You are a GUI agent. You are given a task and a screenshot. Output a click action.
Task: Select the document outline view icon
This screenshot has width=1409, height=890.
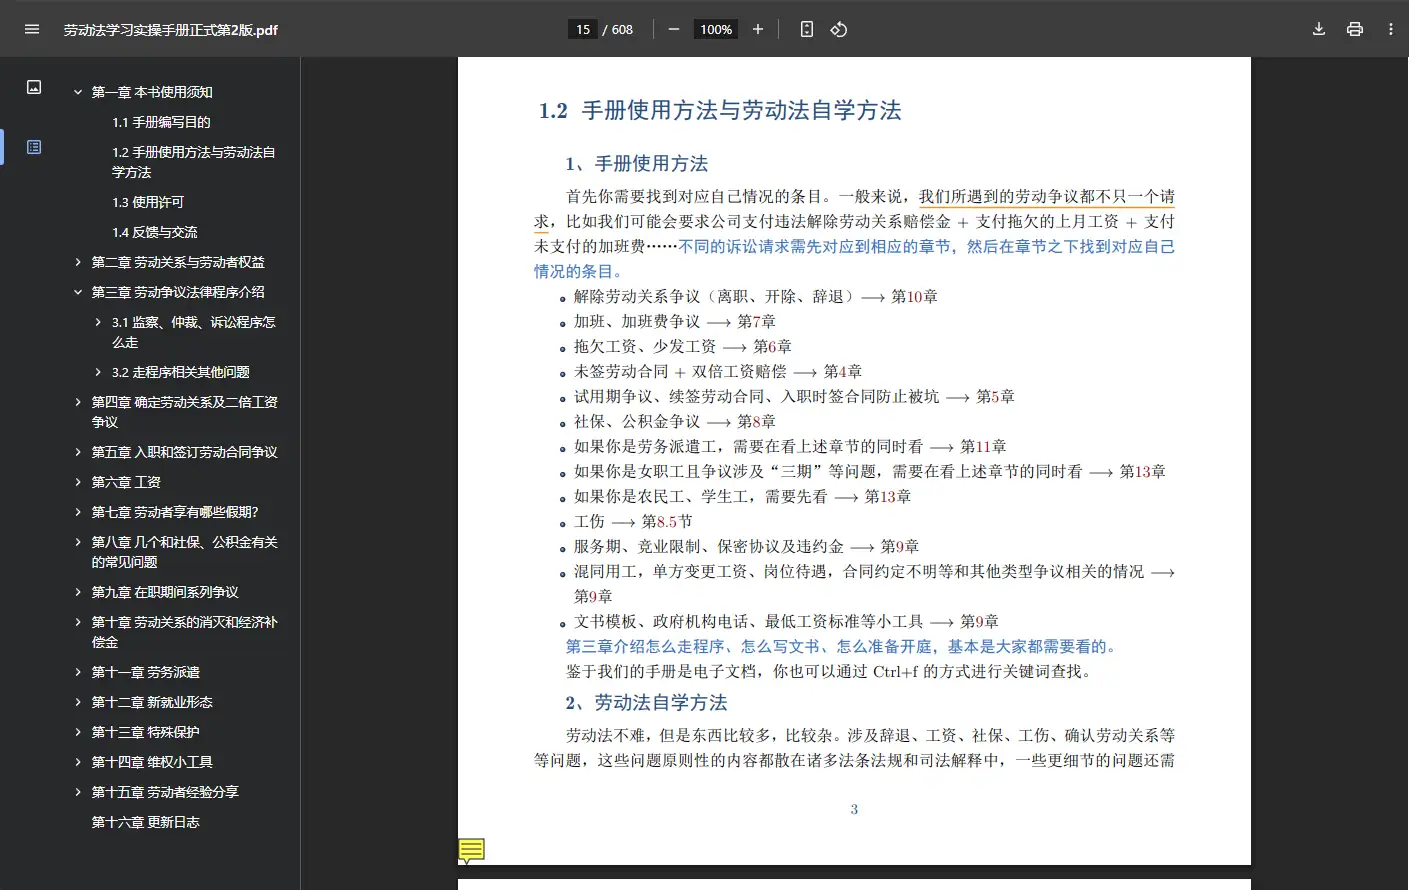[x=33, y=146]
